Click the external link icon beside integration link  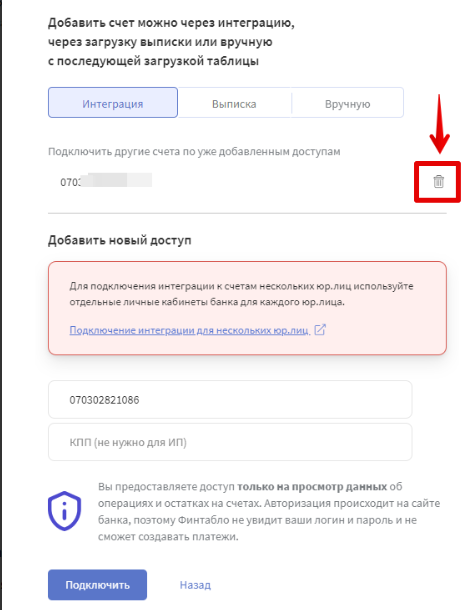(x=320, y=330)
